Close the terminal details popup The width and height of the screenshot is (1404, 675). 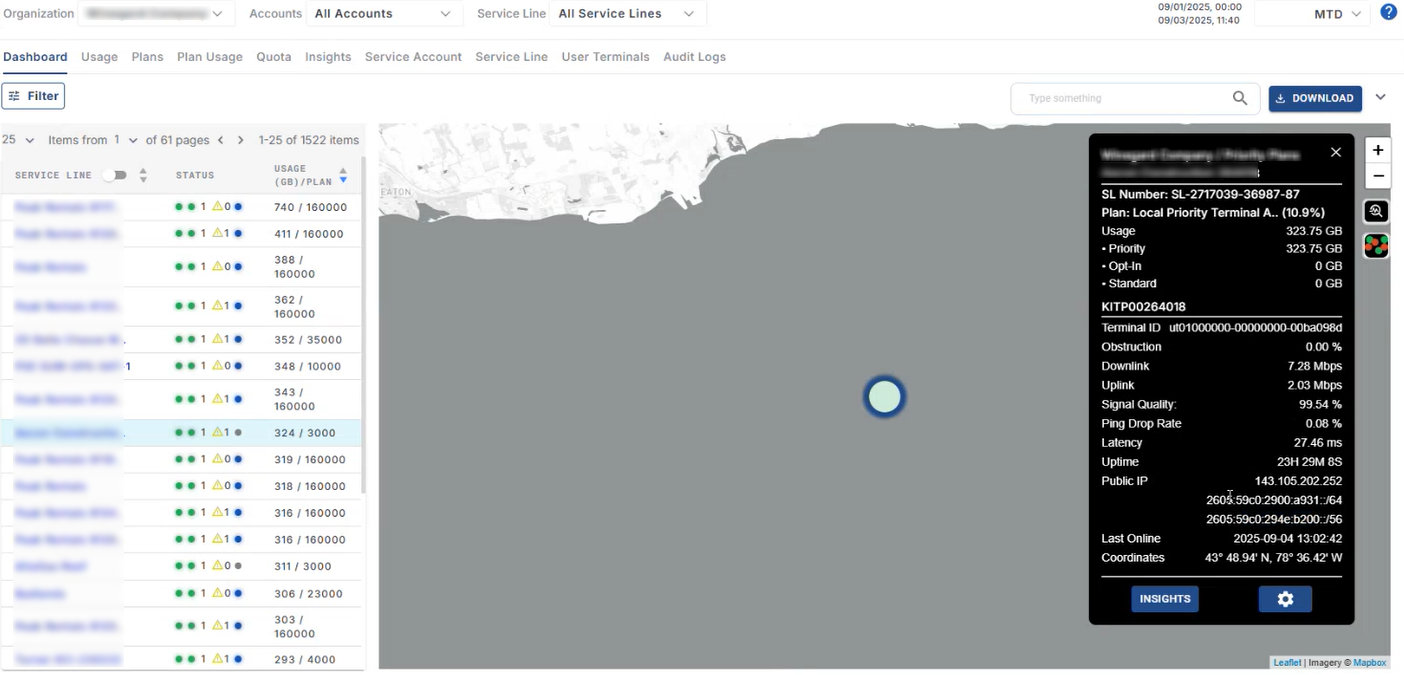tap(1335, 152)
